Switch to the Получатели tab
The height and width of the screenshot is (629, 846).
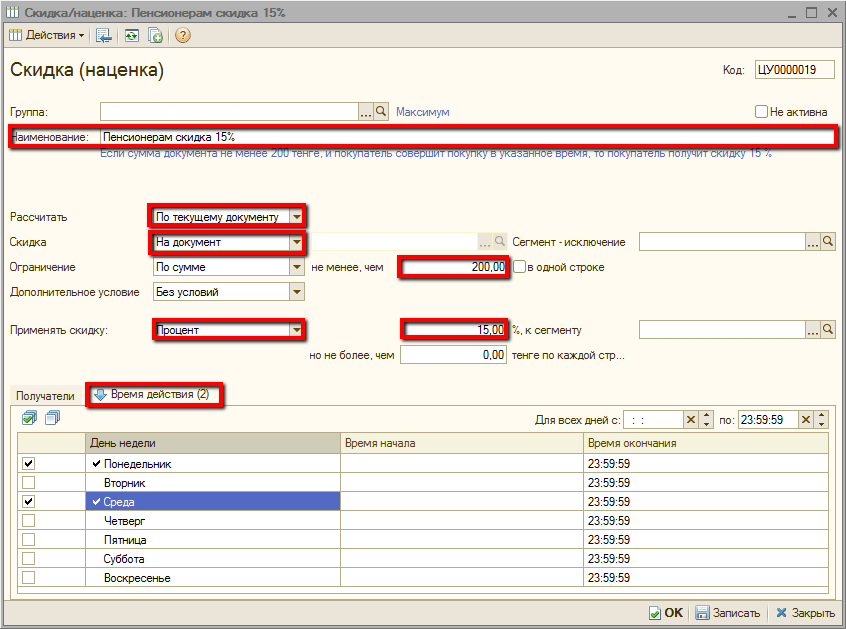[46, 396]
